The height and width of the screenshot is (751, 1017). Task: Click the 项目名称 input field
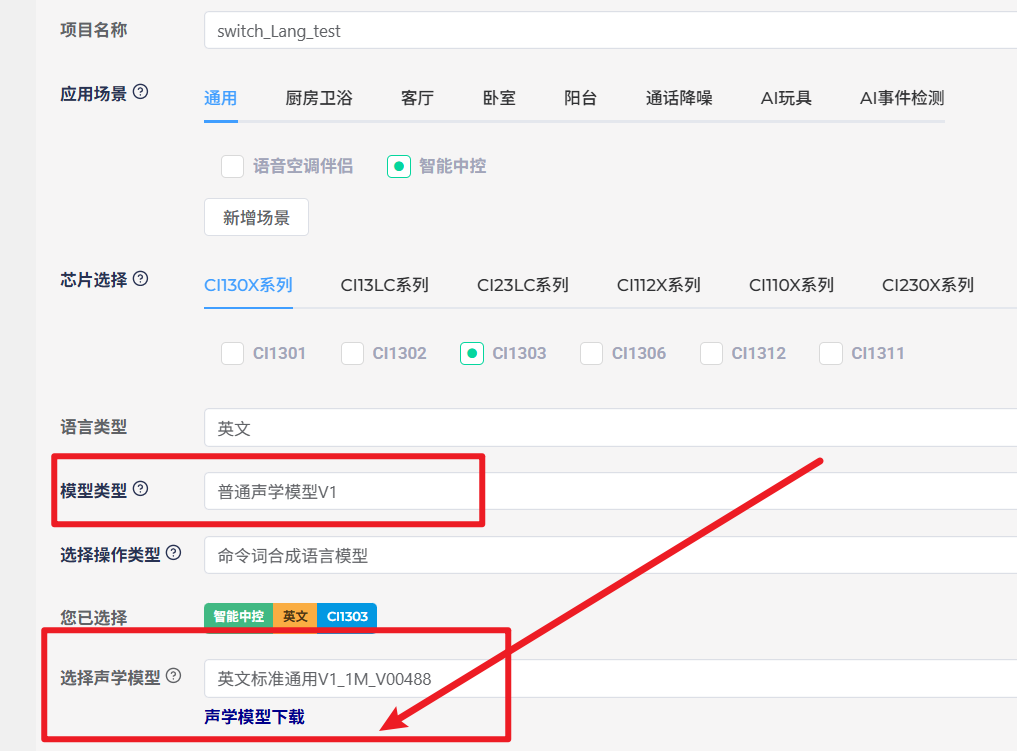(610, 30)
